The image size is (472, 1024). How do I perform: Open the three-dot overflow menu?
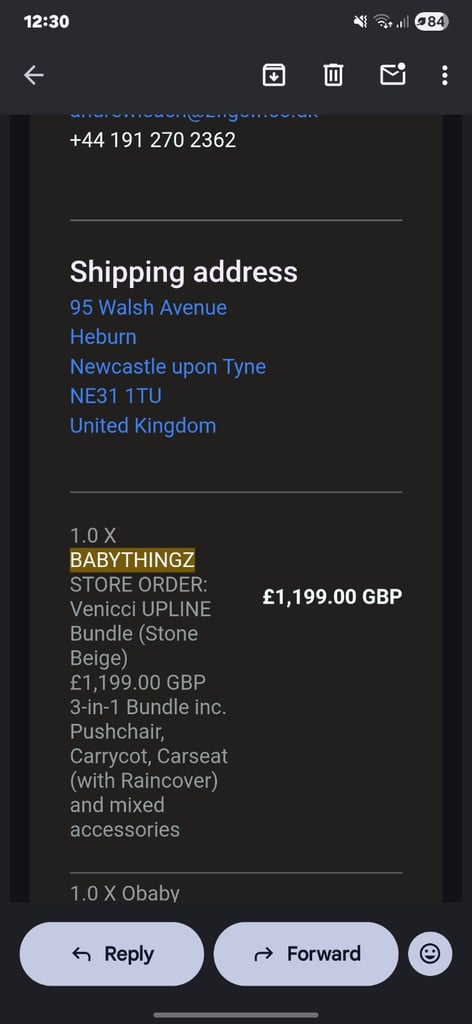(x=445, y=75)
